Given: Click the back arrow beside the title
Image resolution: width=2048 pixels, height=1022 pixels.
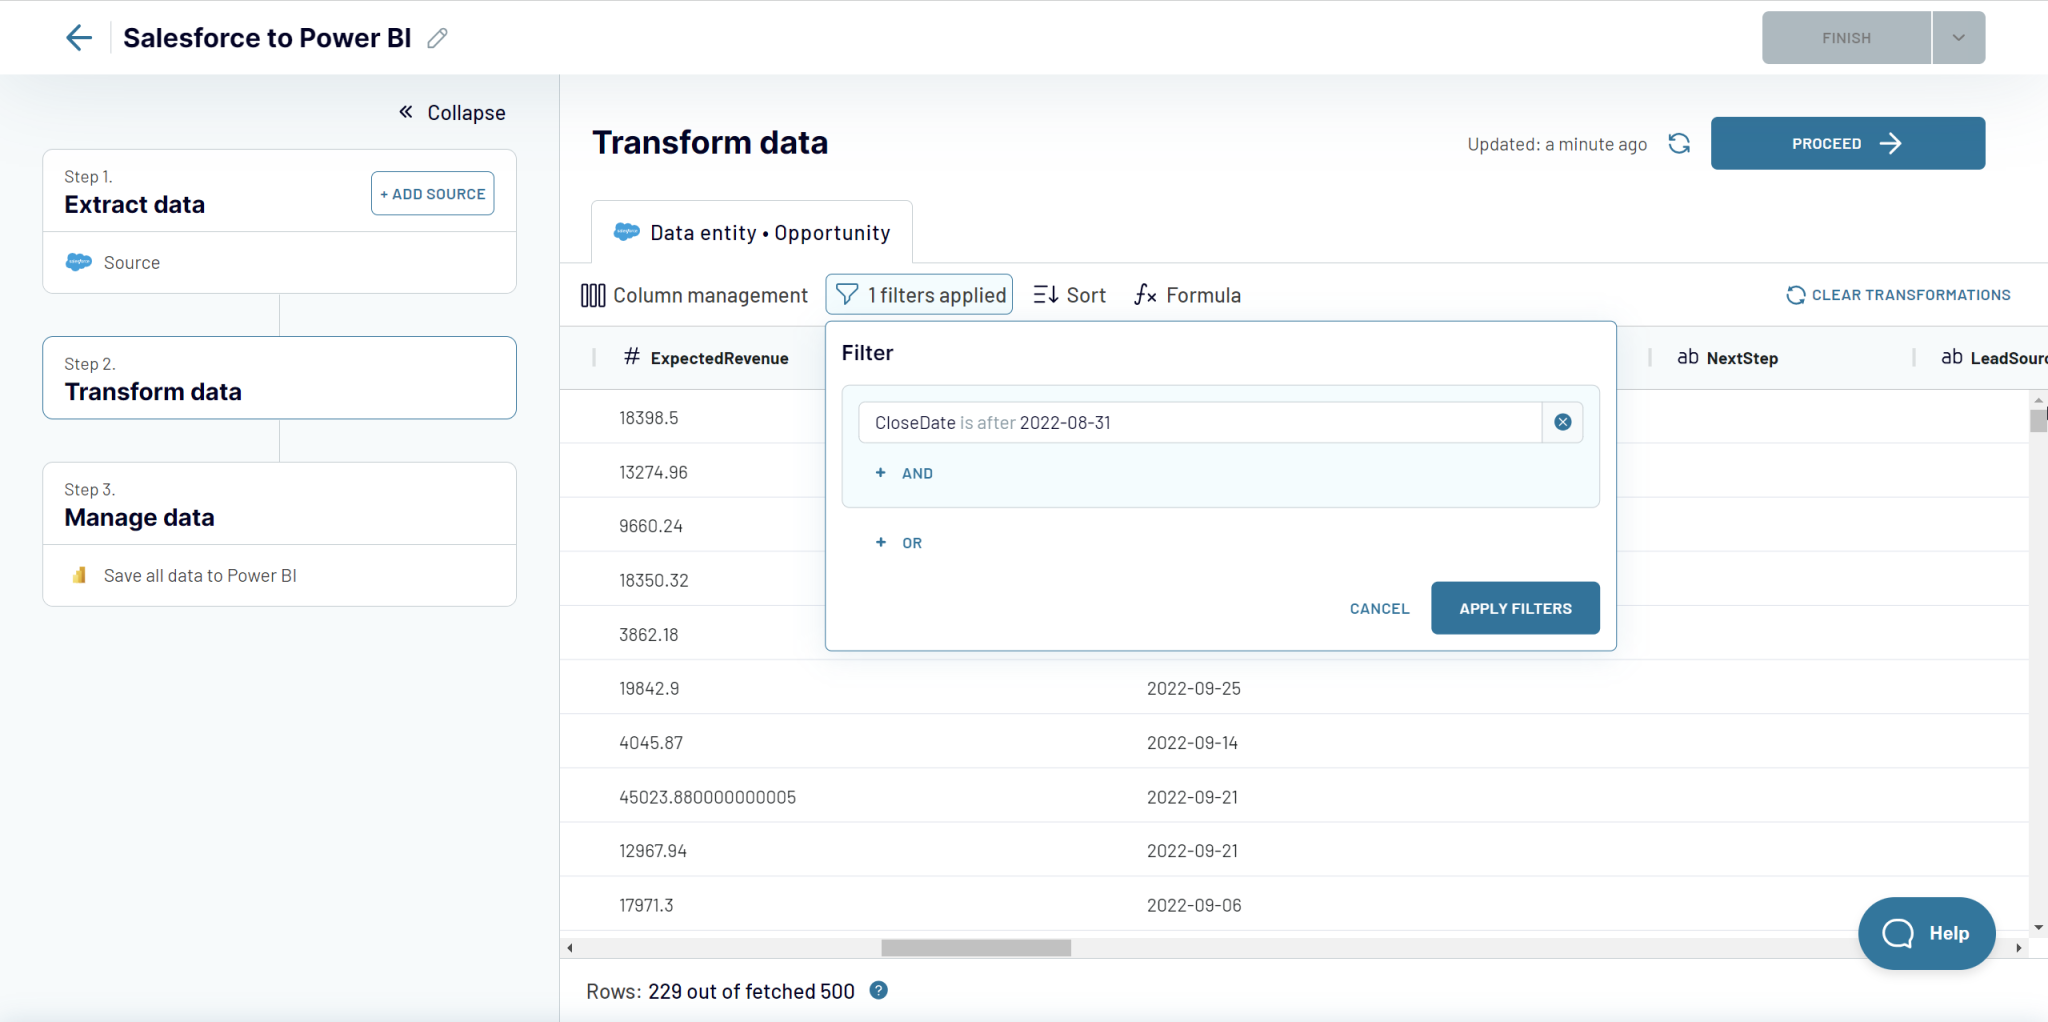Looking at the screenshot, I should click(x=78, y=37).
